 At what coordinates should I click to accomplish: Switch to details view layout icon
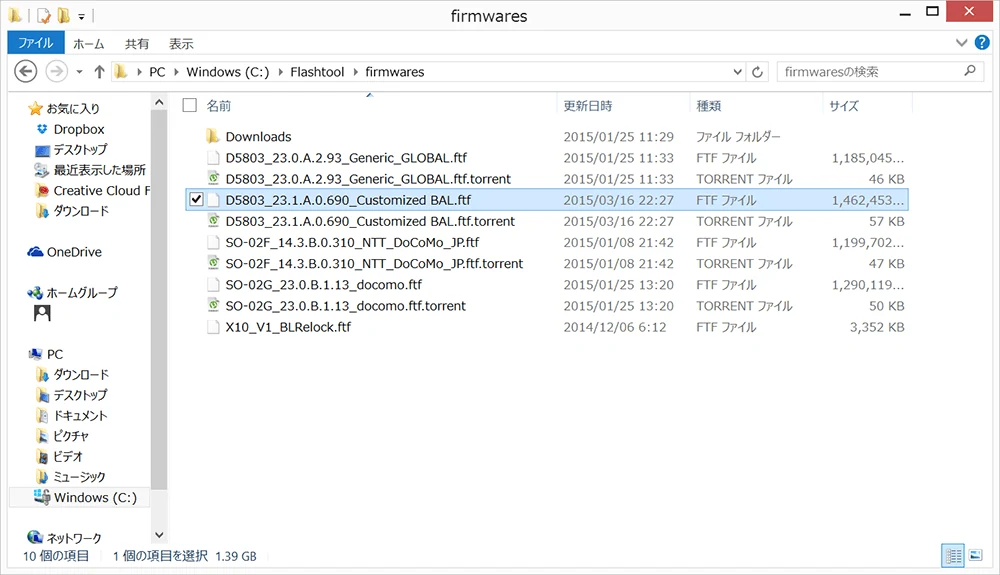(x=953, y=555)
